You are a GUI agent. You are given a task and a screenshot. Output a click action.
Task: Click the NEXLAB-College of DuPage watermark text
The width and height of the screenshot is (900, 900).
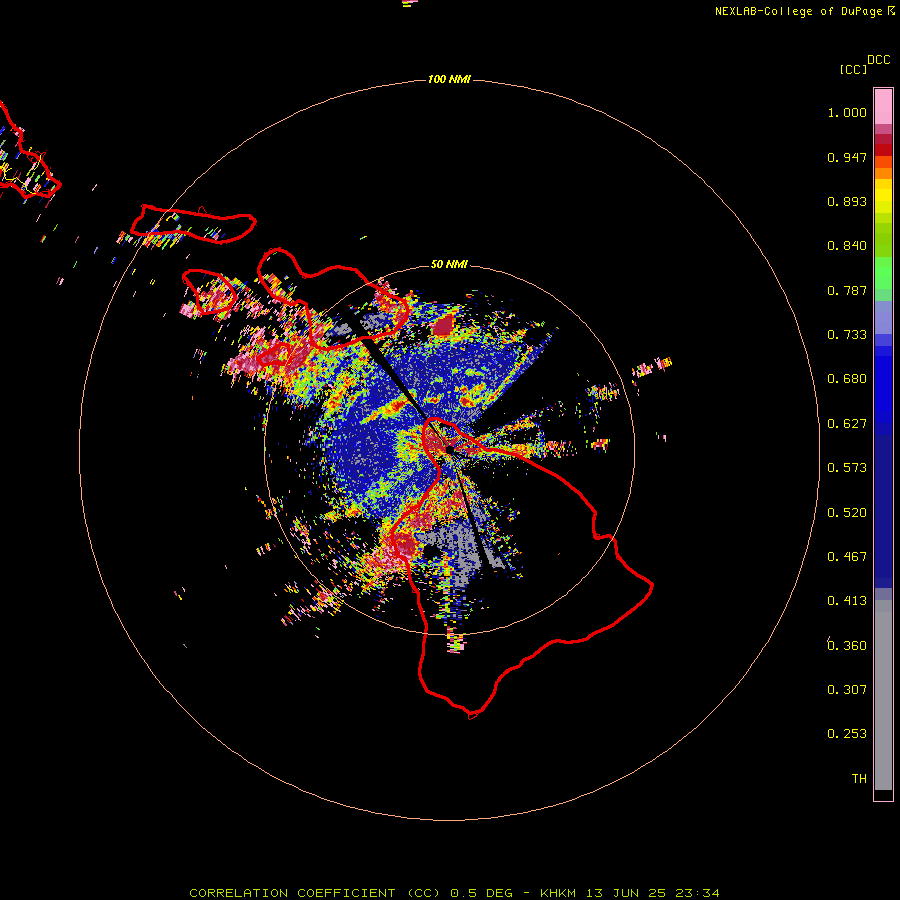[804, 11]
